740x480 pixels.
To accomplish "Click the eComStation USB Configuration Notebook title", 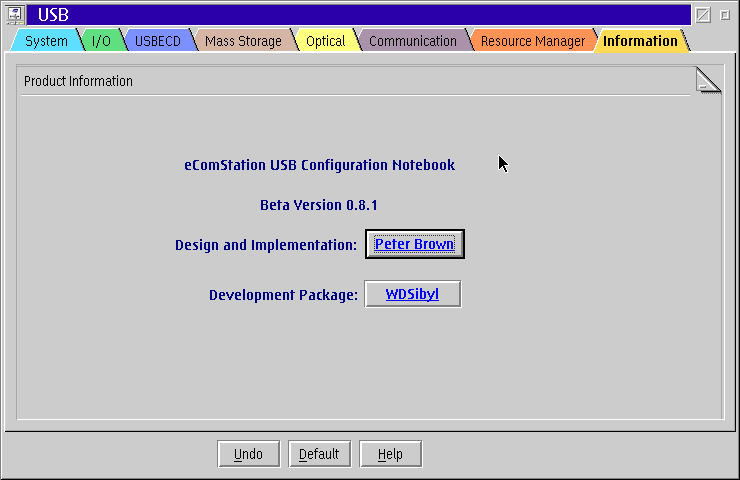I will (x=320, y=165).
